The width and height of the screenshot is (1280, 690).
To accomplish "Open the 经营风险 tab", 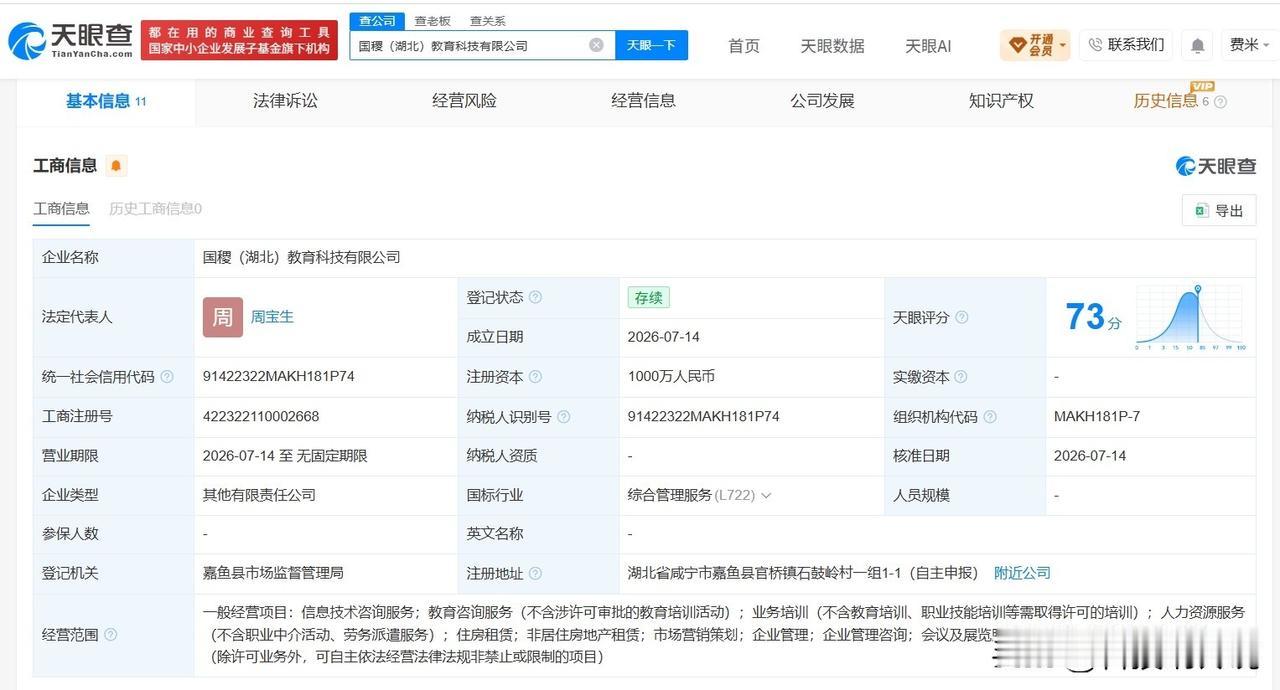I will (x=464, y=101).
